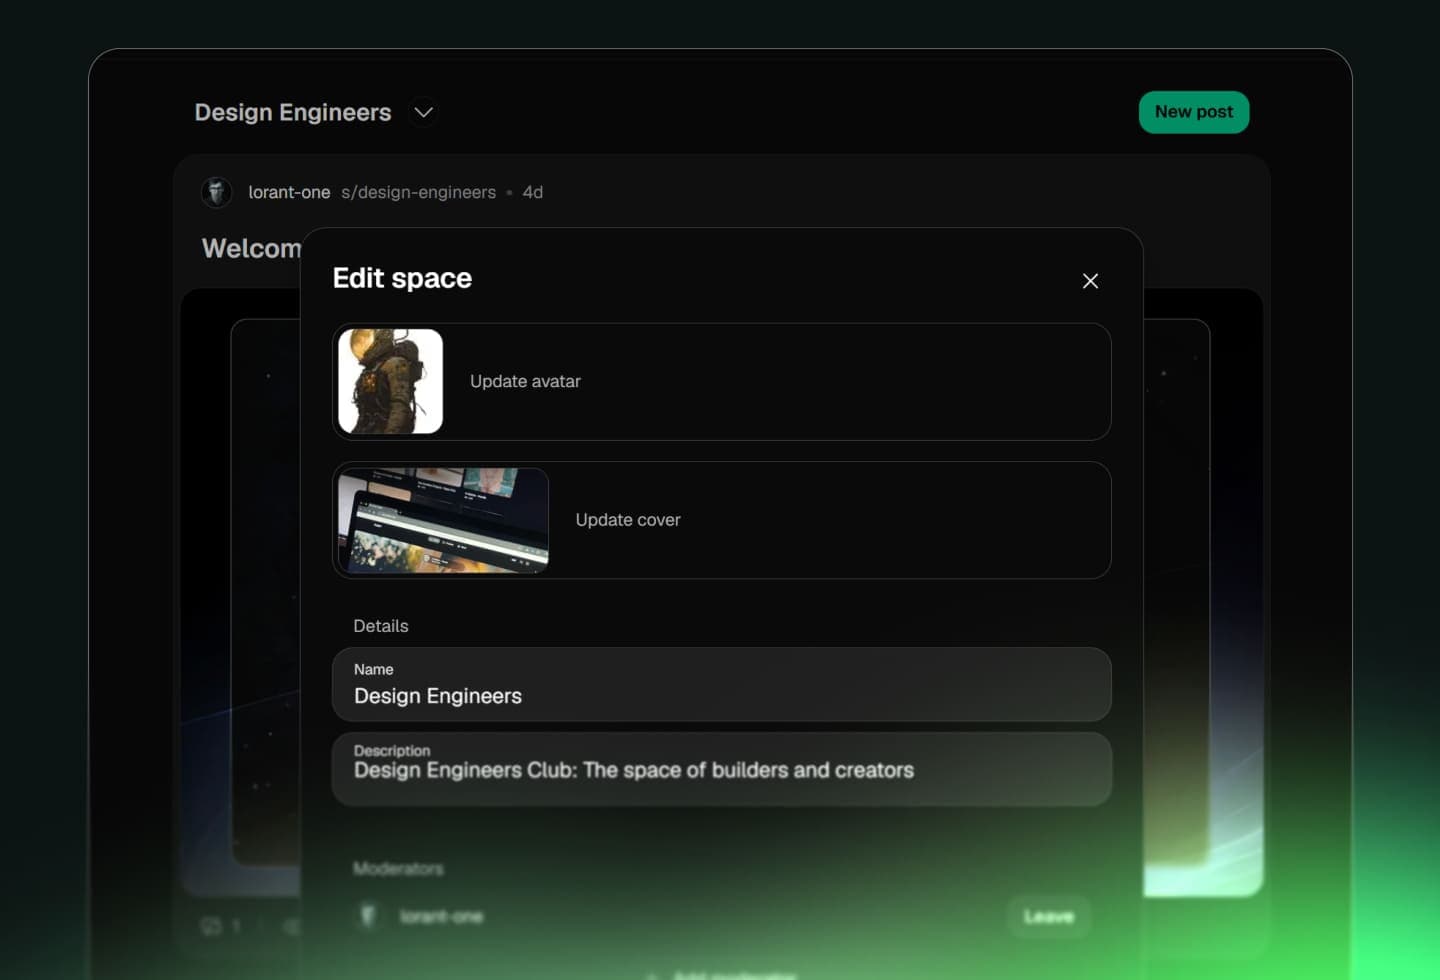Click the 4d post timestamp
Image resolution: width=1440 pixels, height=980 pixels.
[x=533, y=192]
